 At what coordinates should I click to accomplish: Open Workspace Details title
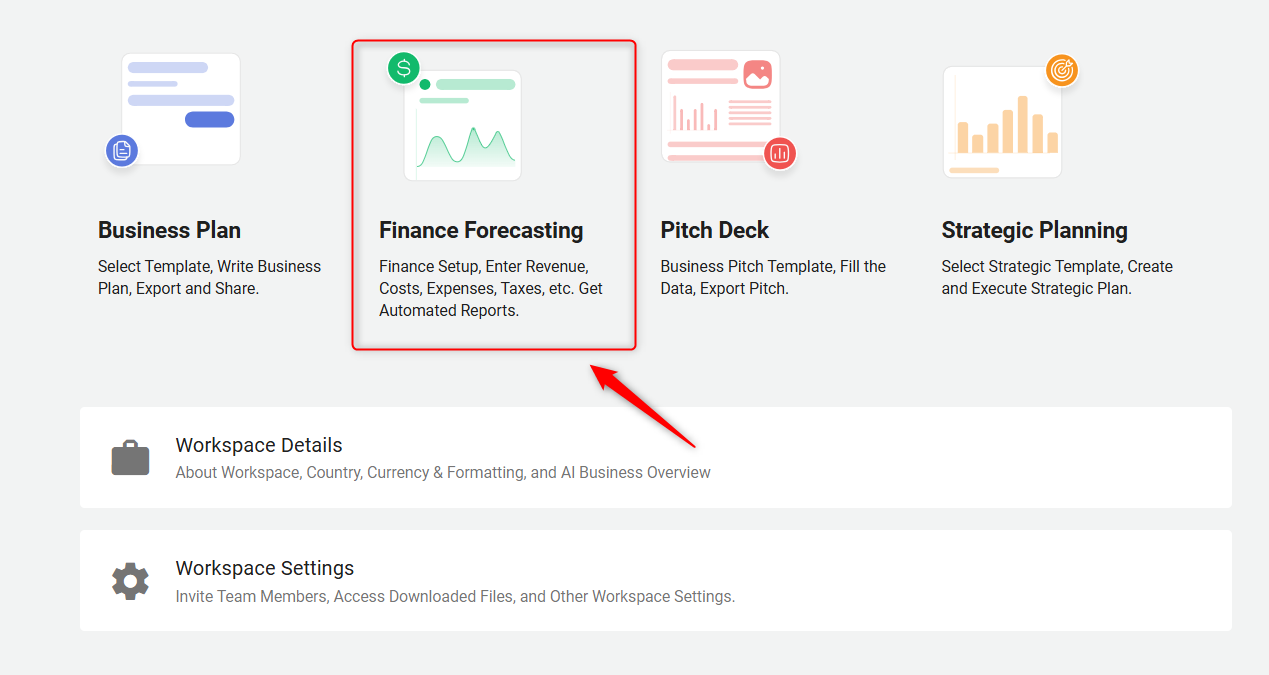(259, 445)
